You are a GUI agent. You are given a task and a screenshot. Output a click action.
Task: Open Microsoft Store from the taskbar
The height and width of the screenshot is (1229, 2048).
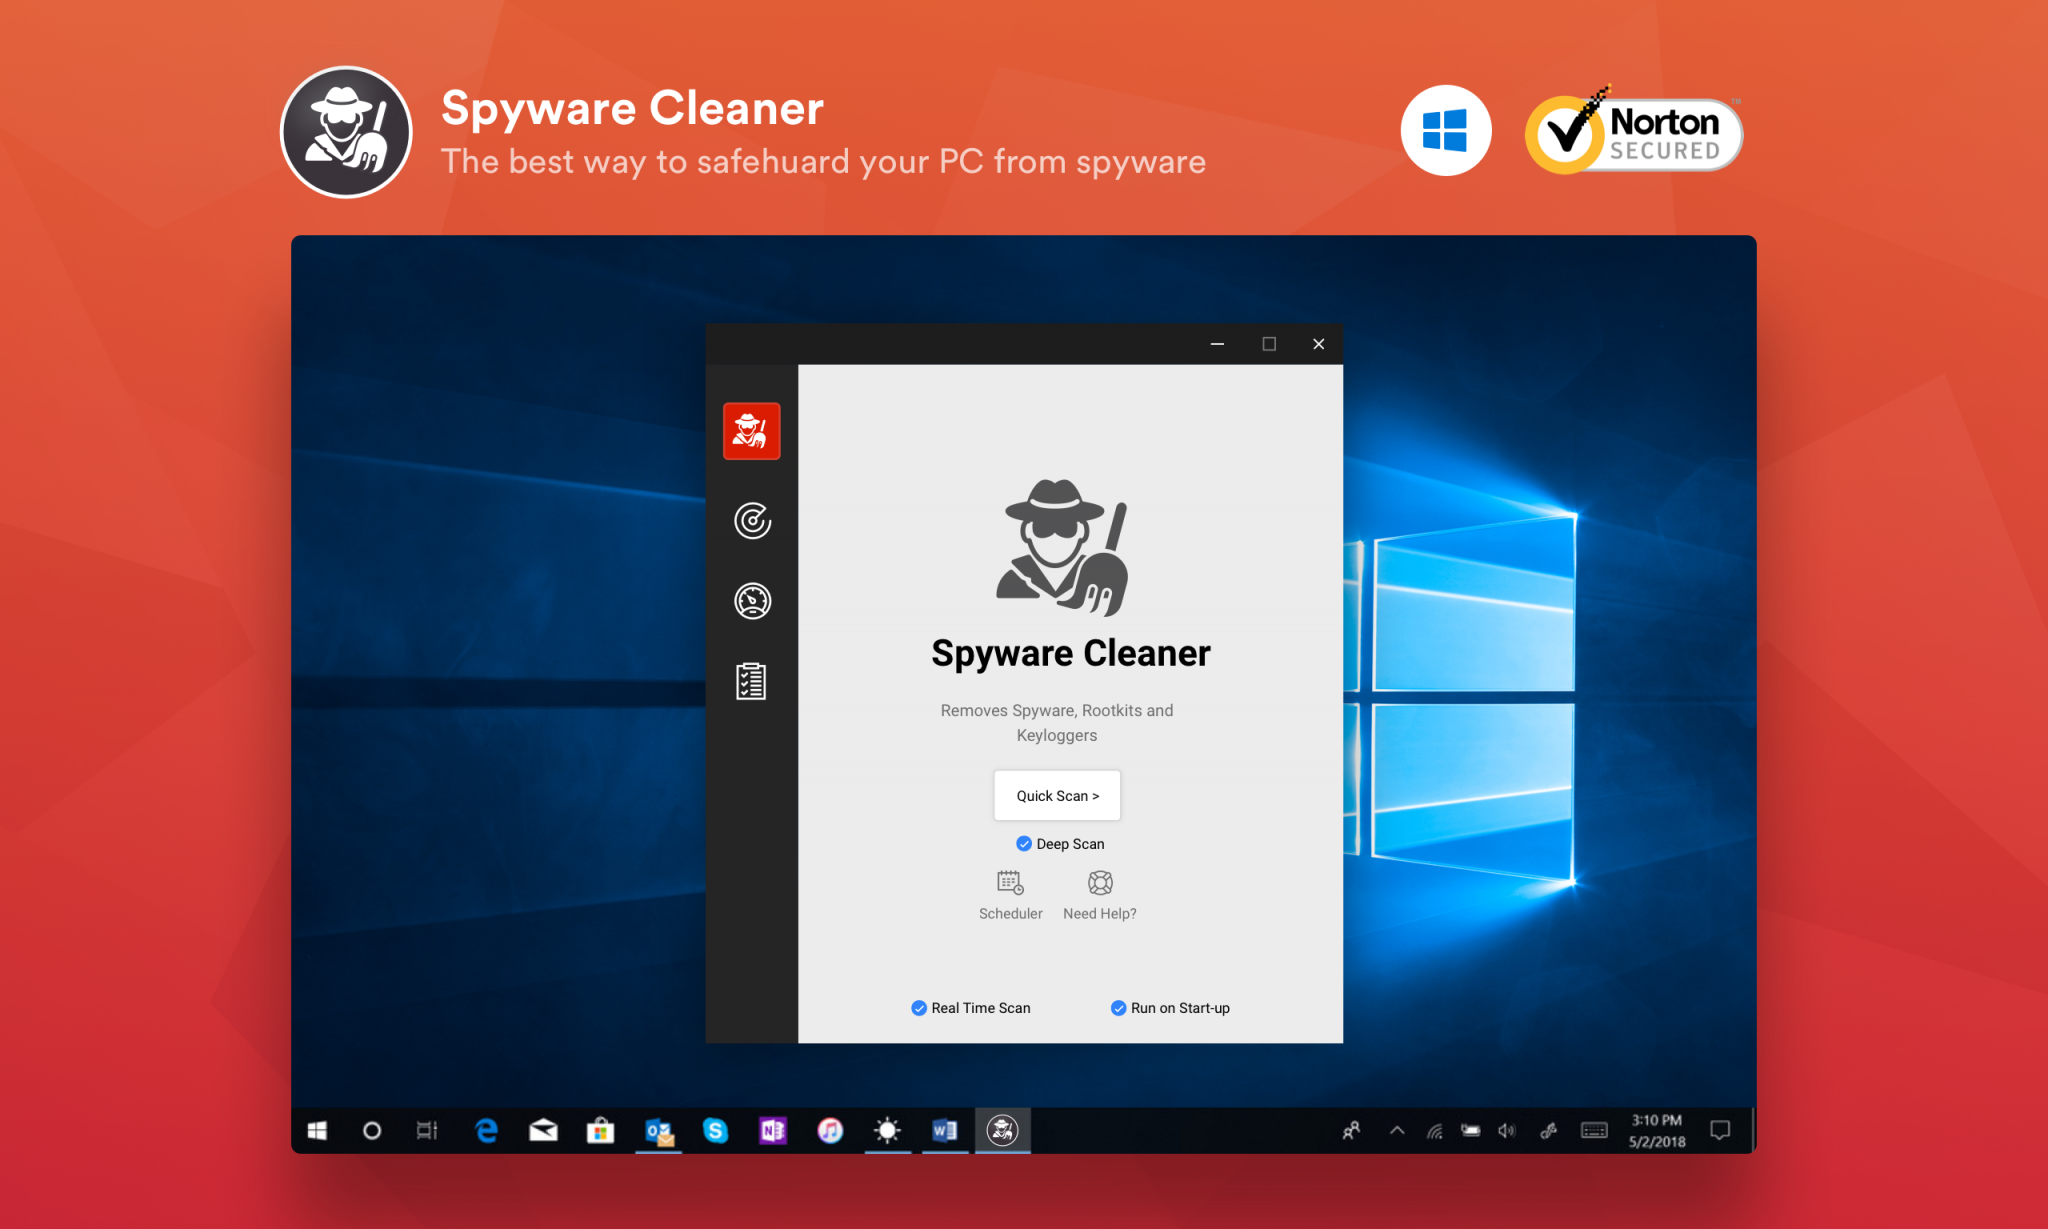click(600, 1131)
